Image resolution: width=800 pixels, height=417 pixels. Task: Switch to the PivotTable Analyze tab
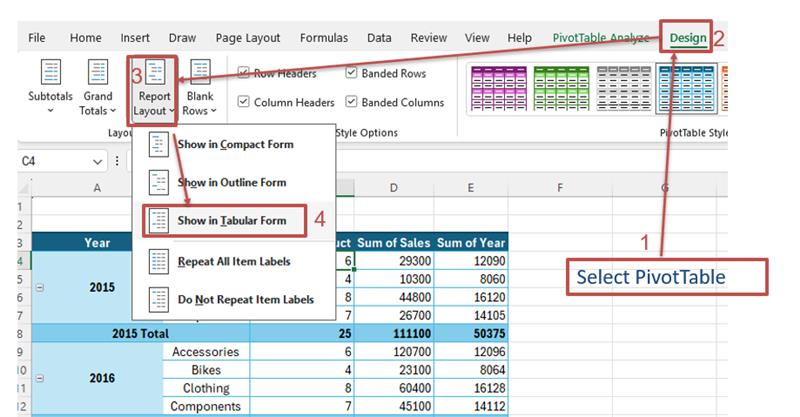[x=601, y=38]
